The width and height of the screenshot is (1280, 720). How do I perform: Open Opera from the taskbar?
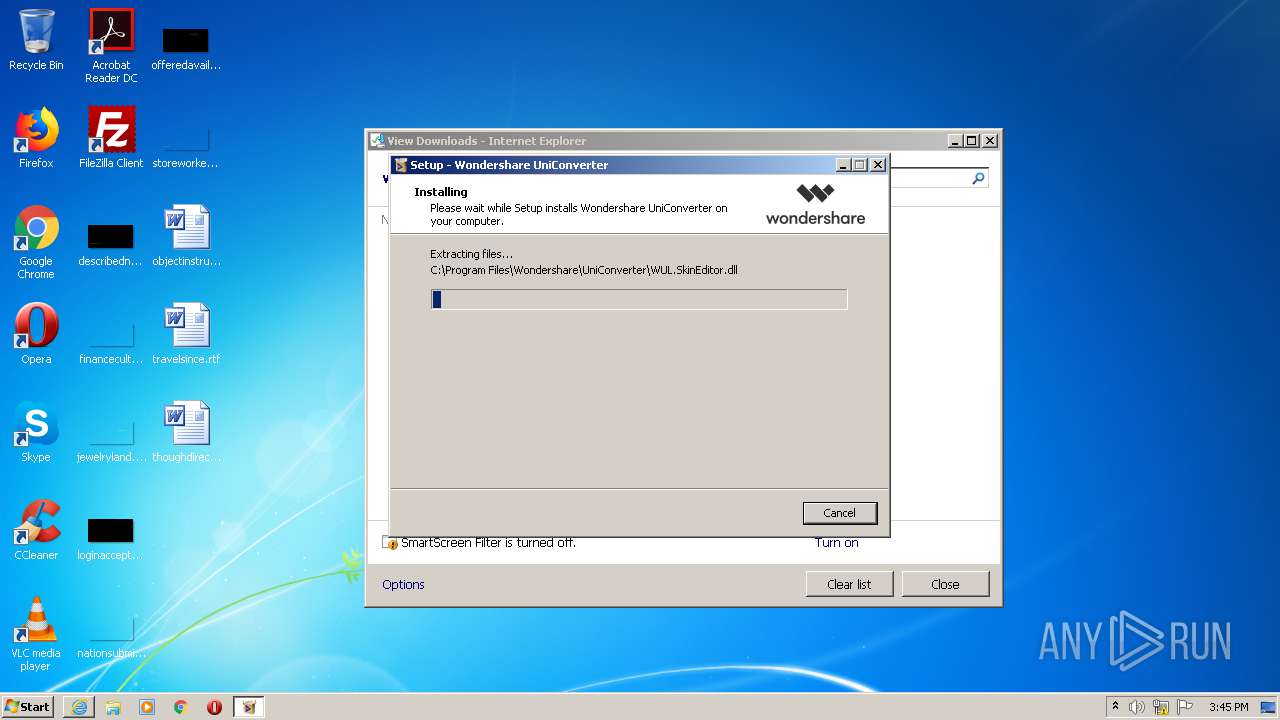click(x=215, y=707)
